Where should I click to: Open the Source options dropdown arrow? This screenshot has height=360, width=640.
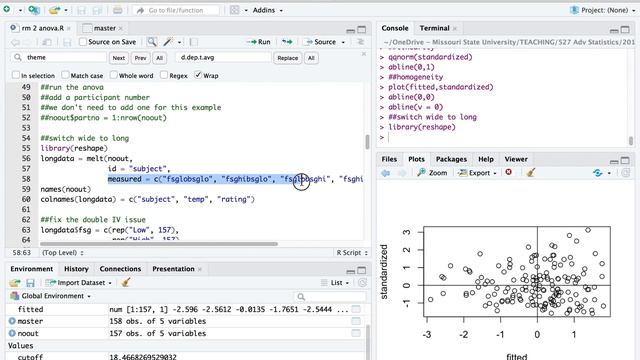343,42
